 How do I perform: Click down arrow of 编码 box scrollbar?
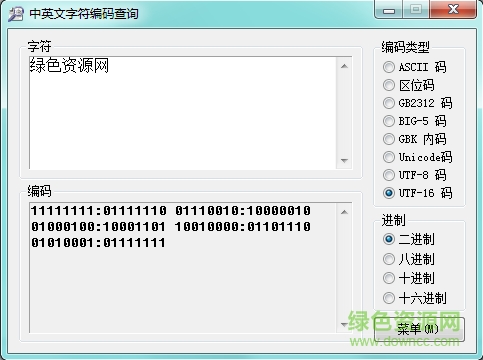344,324
